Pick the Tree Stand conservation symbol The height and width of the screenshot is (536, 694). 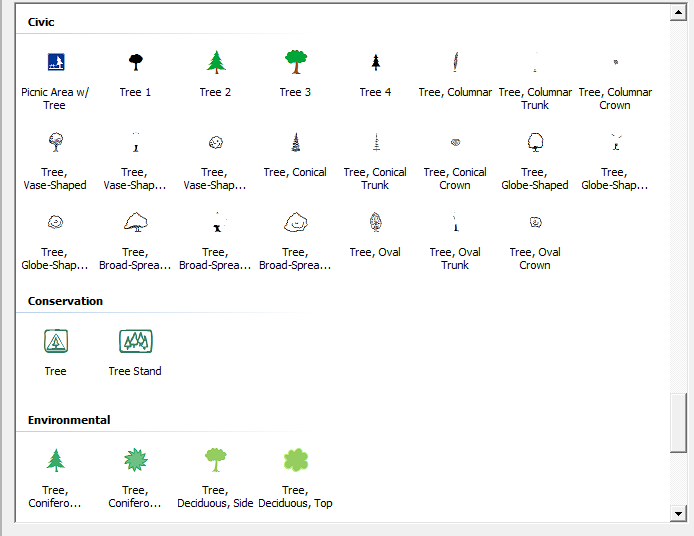click(136, 341)
